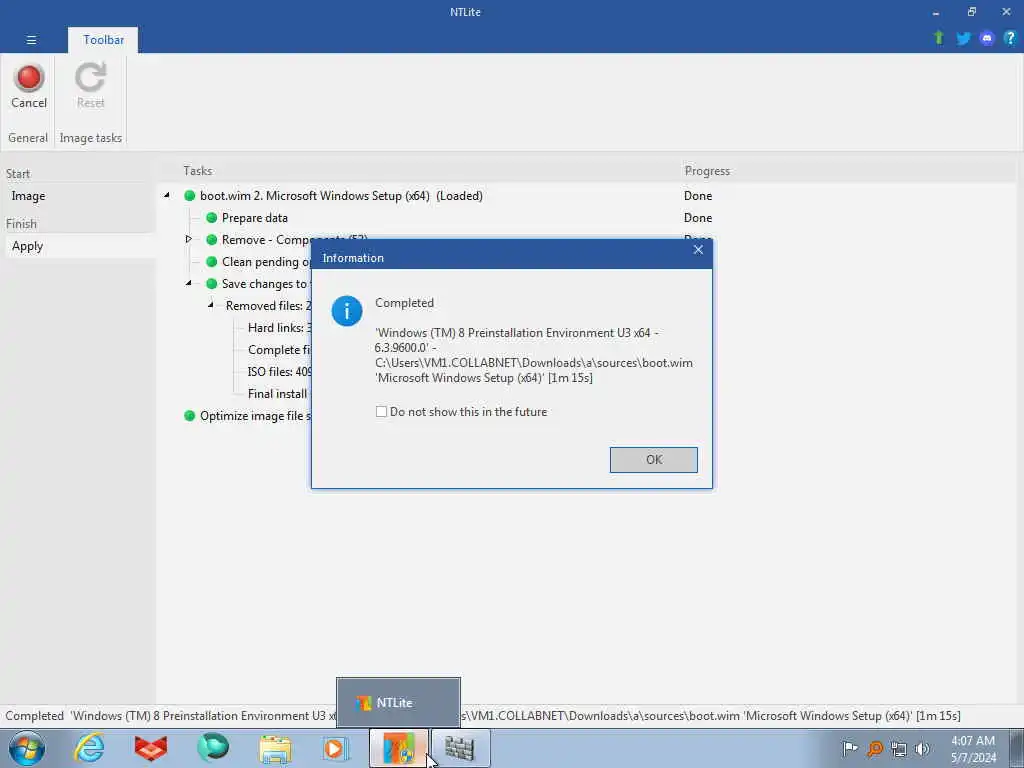The width and height of the screenshot is (1024, 768).
Task: Open the Twitter bird icon link
Action: pyautogui.click(x=963, y=39)
